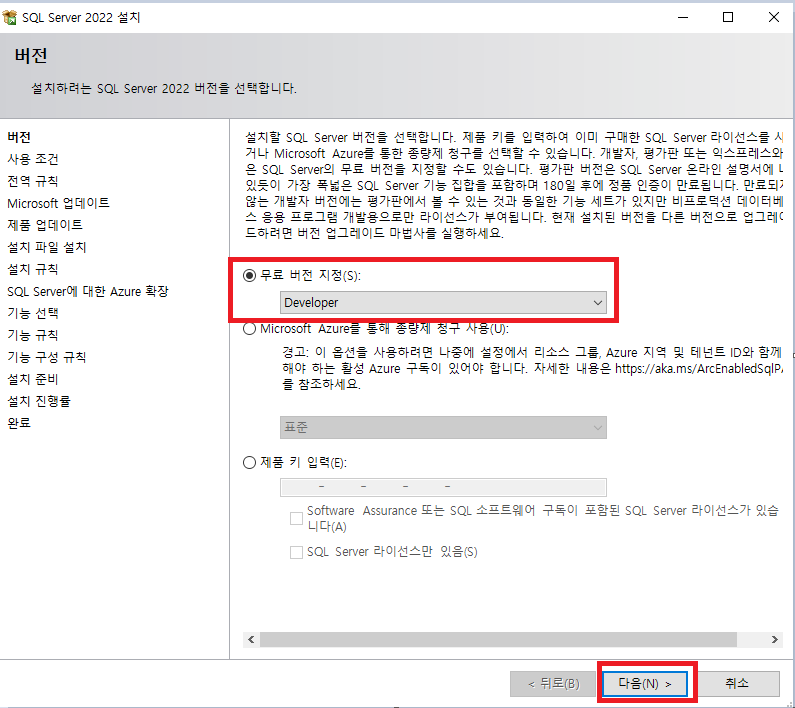This screenshot has height=708, width=795.
Task: Click 기능 선택 step in sidebar
Action: (x=33, y=313)
